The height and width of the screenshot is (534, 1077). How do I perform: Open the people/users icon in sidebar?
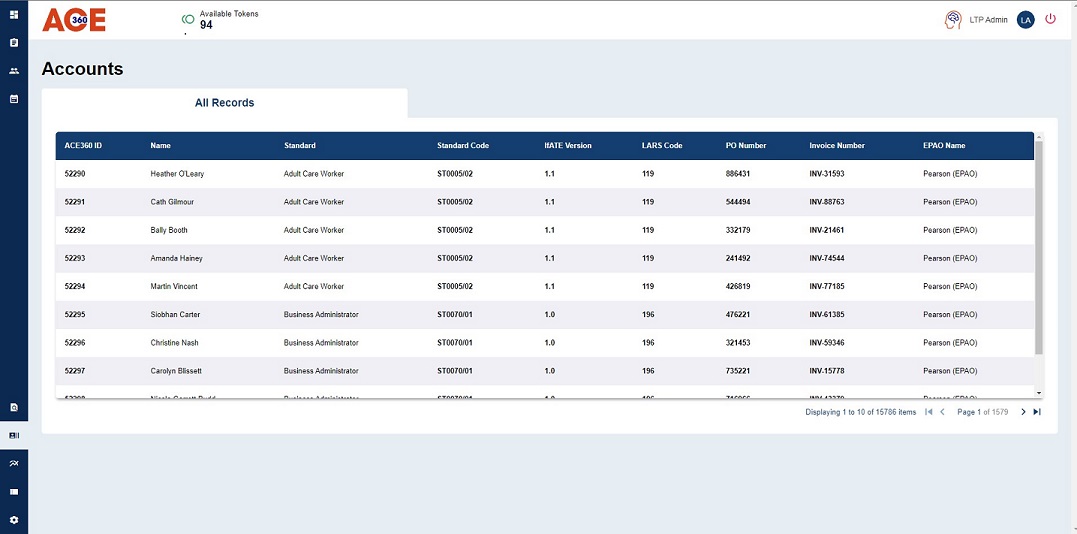[14, 71]
